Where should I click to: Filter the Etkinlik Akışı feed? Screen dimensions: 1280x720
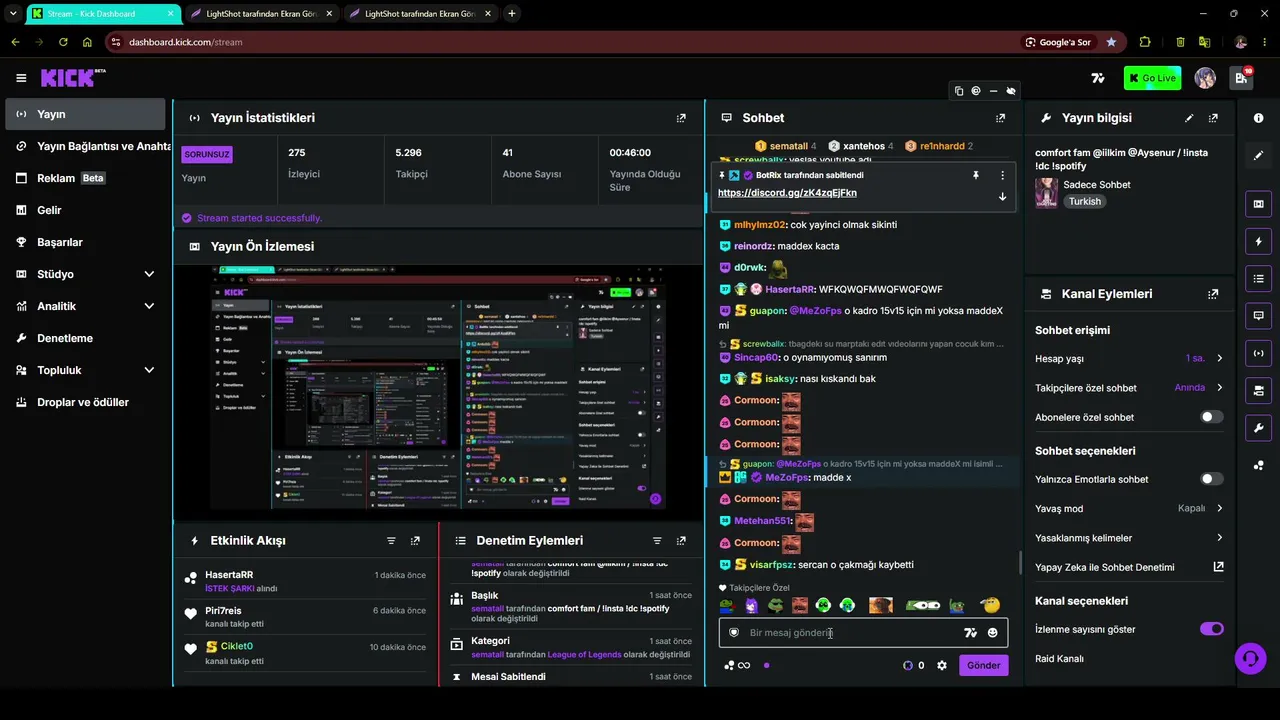tap(391, 541)
